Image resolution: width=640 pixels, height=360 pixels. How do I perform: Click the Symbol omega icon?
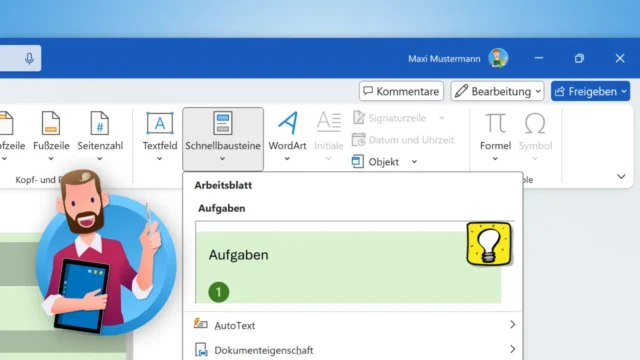(535, 123)
